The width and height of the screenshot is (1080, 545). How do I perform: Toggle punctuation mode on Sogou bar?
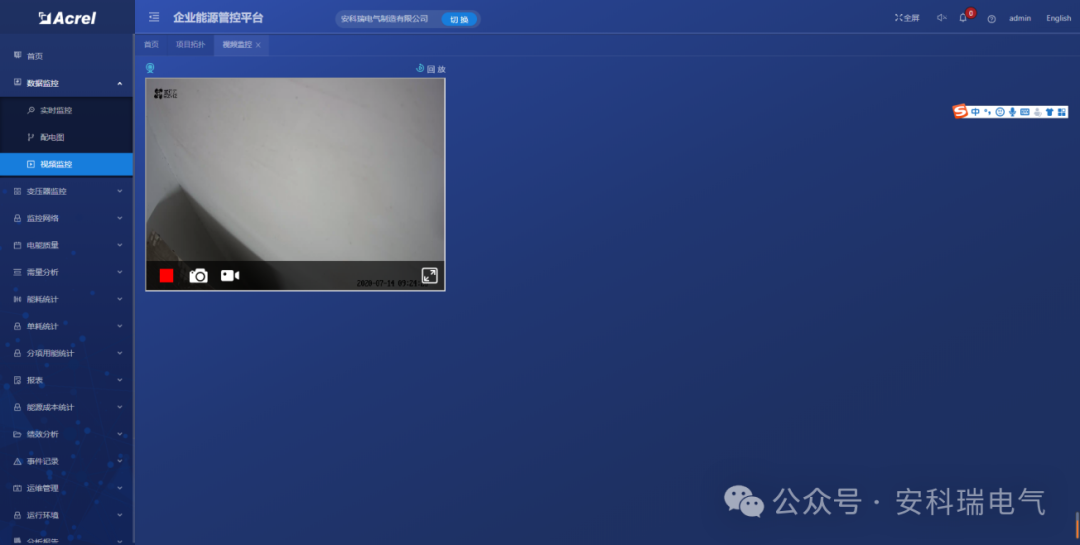click(x=988, y=112)
